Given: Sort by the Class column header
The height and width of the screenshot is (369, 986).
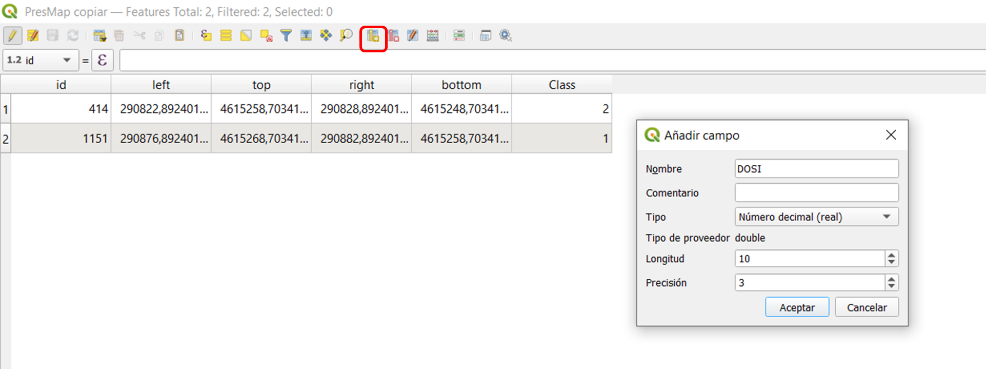Looking at the screenshot, I should [562, 85].
